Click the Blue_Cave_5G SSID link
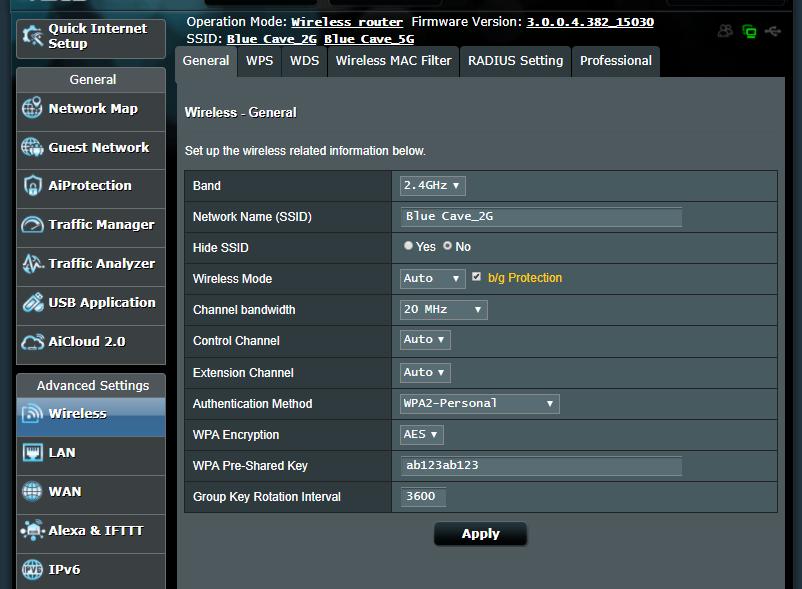Image resolution: width=802 pixels, height=589 pixels. click(369, 39)
